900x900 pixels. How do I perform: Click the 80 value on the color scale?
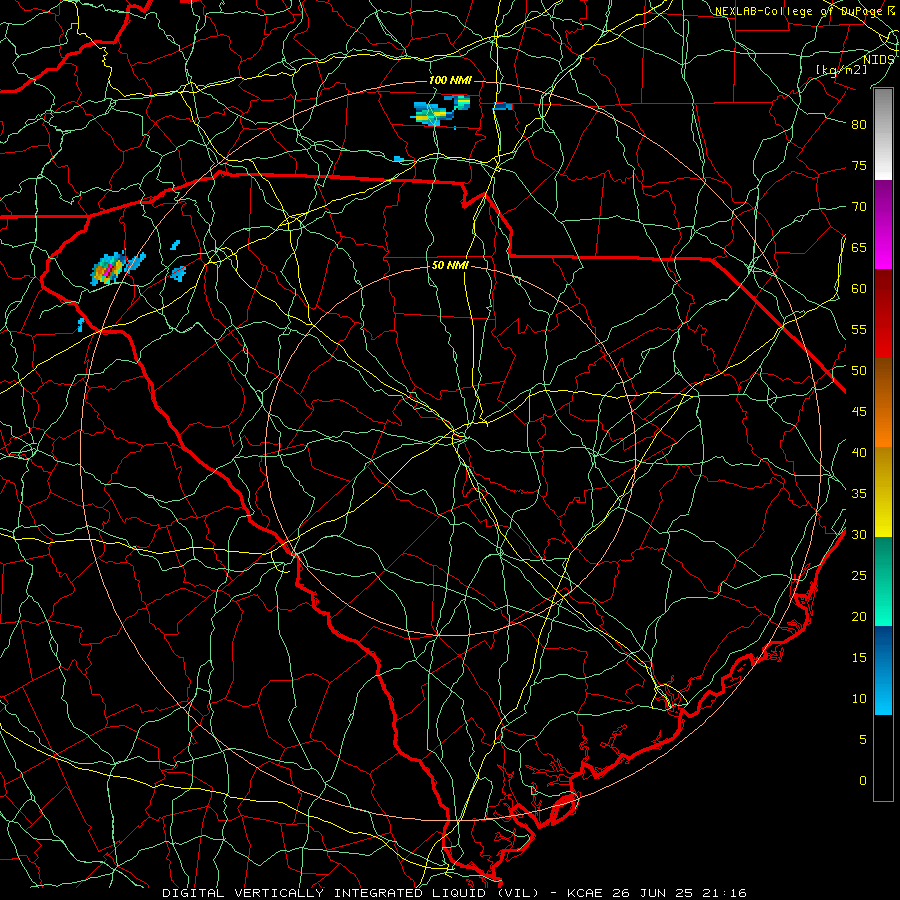[x=859, y=125]
